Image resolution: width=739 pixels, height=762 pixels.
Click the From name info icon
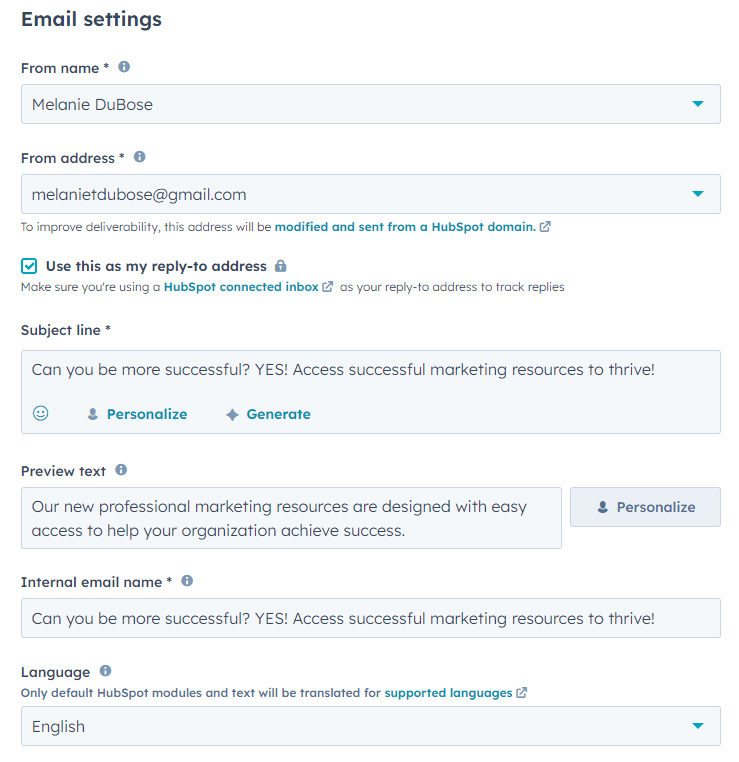pyautogui.click(x=124, y=67)
